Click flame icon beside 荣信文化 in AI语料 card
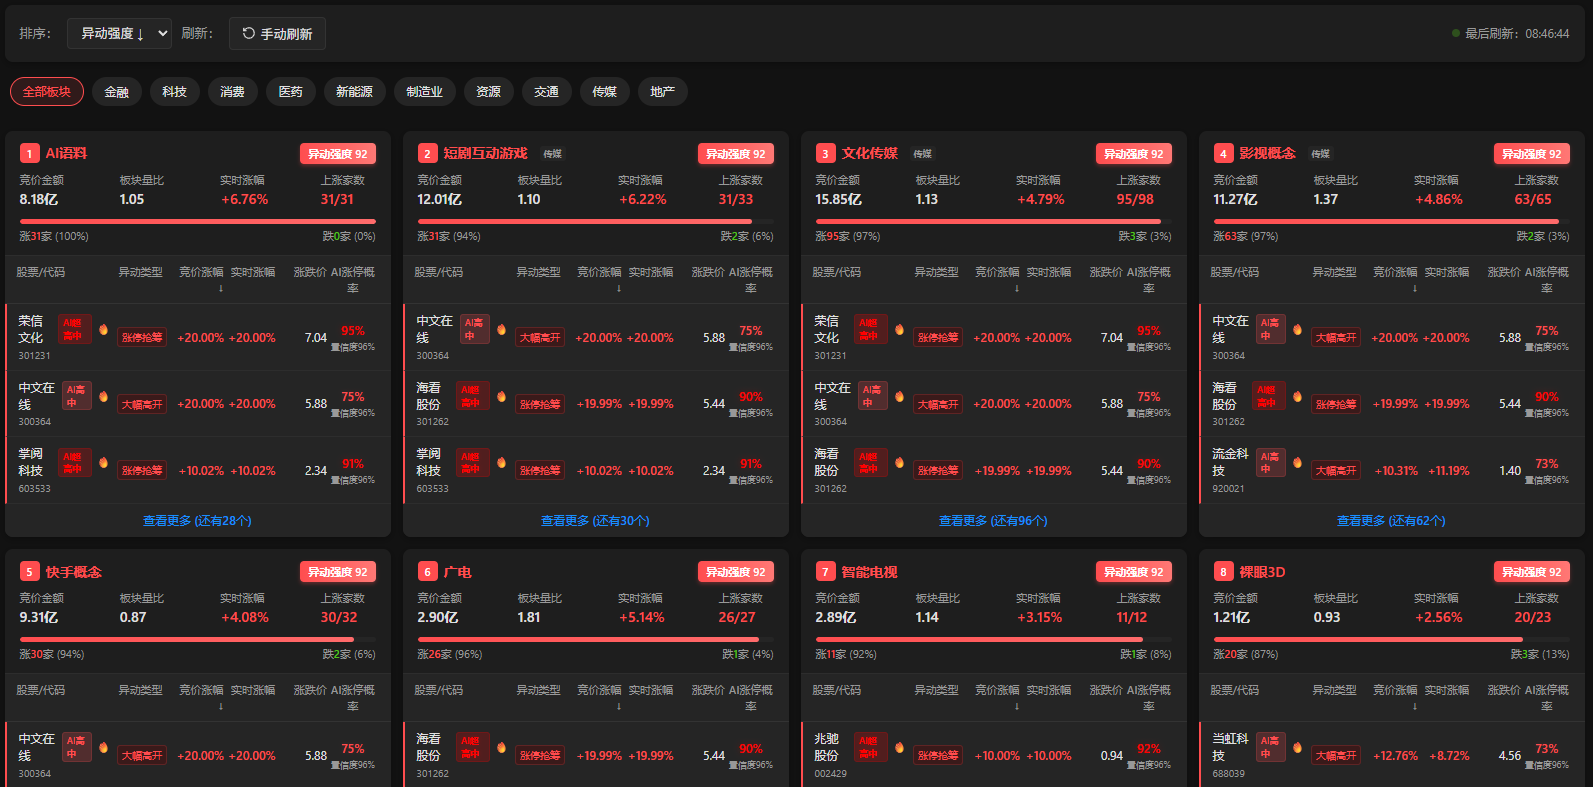This screenshot has height=787, width=1593. point(103,329)
